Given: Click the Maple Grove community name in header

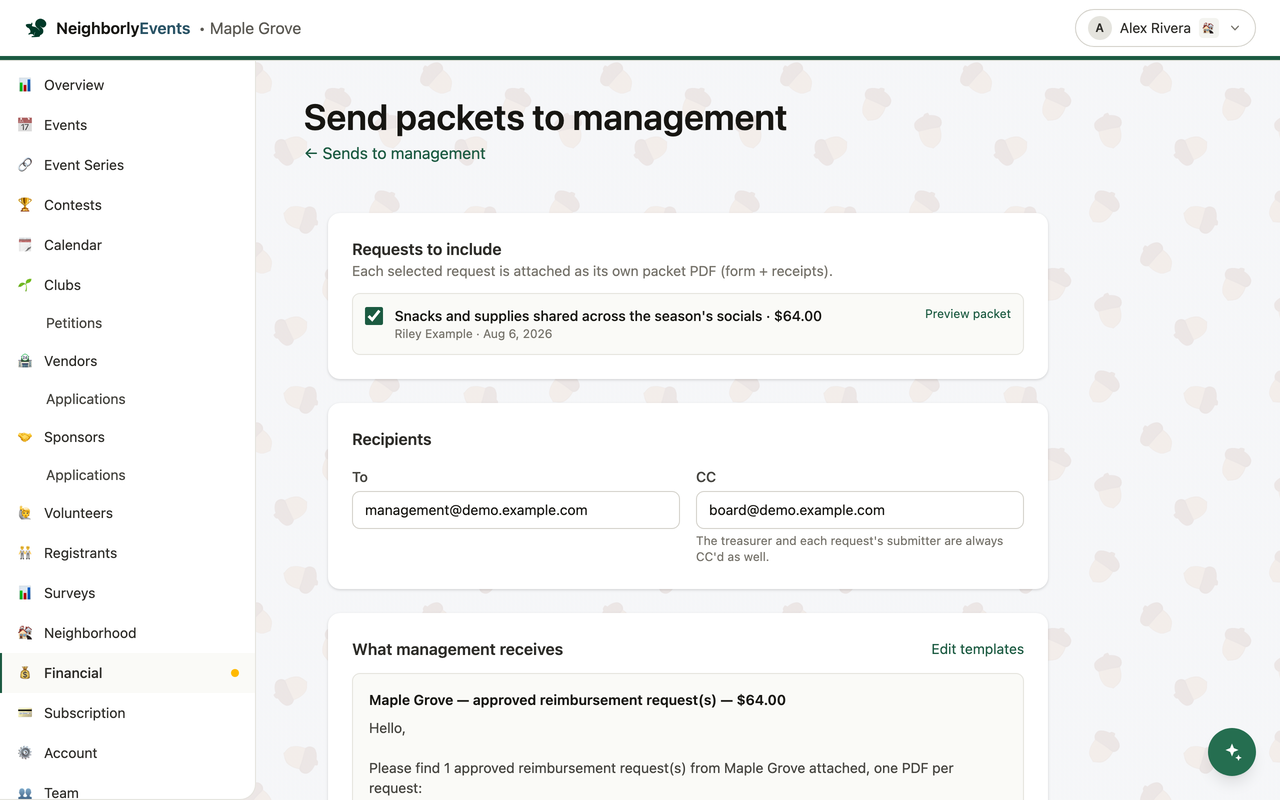Looking at the screenshot, I should point(255,28).
